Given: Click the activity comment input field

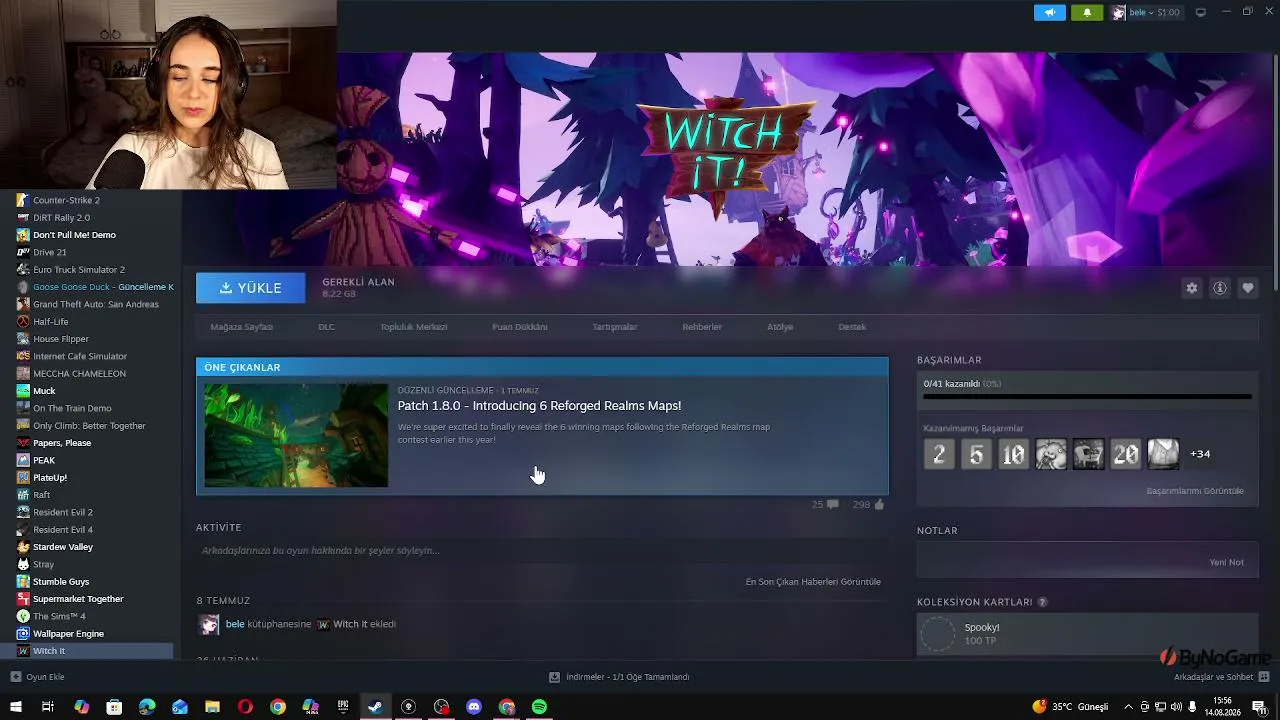Looking at the screenshot, I should point(542,551).
